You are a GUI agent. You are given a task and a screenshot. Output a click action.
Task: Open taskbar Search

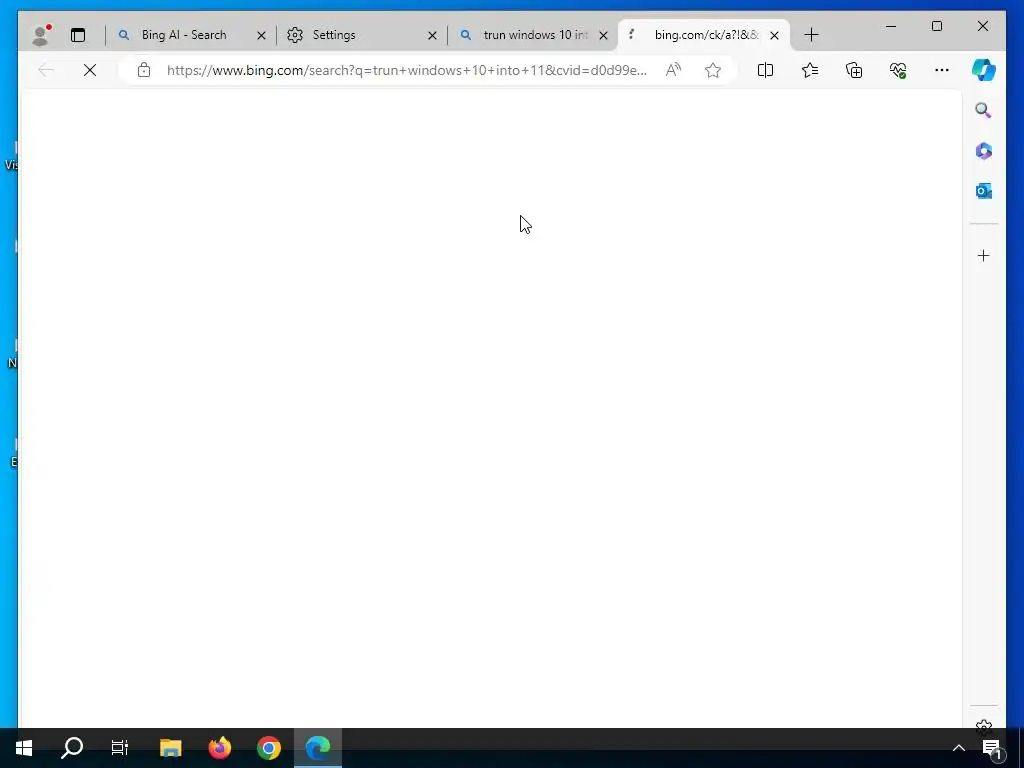(72, 748)
